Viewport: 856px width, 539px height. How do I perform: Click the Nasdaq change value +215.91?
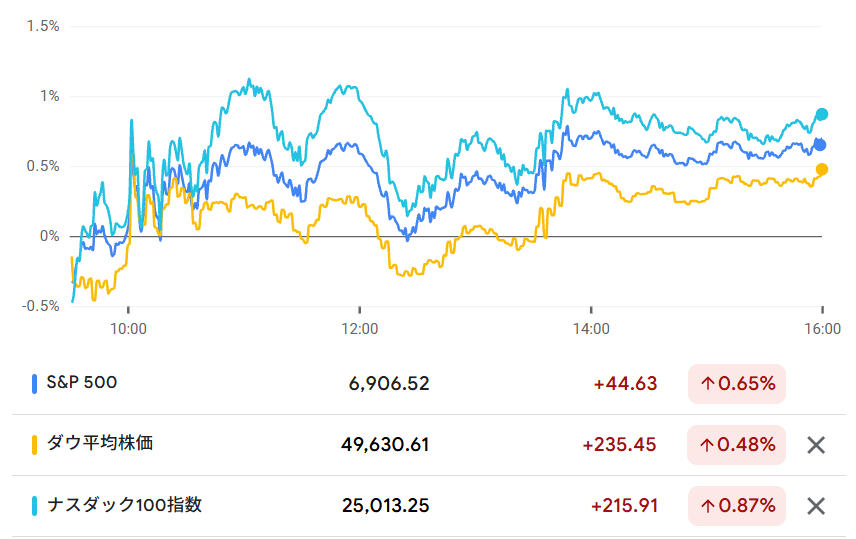click(624, 506)
